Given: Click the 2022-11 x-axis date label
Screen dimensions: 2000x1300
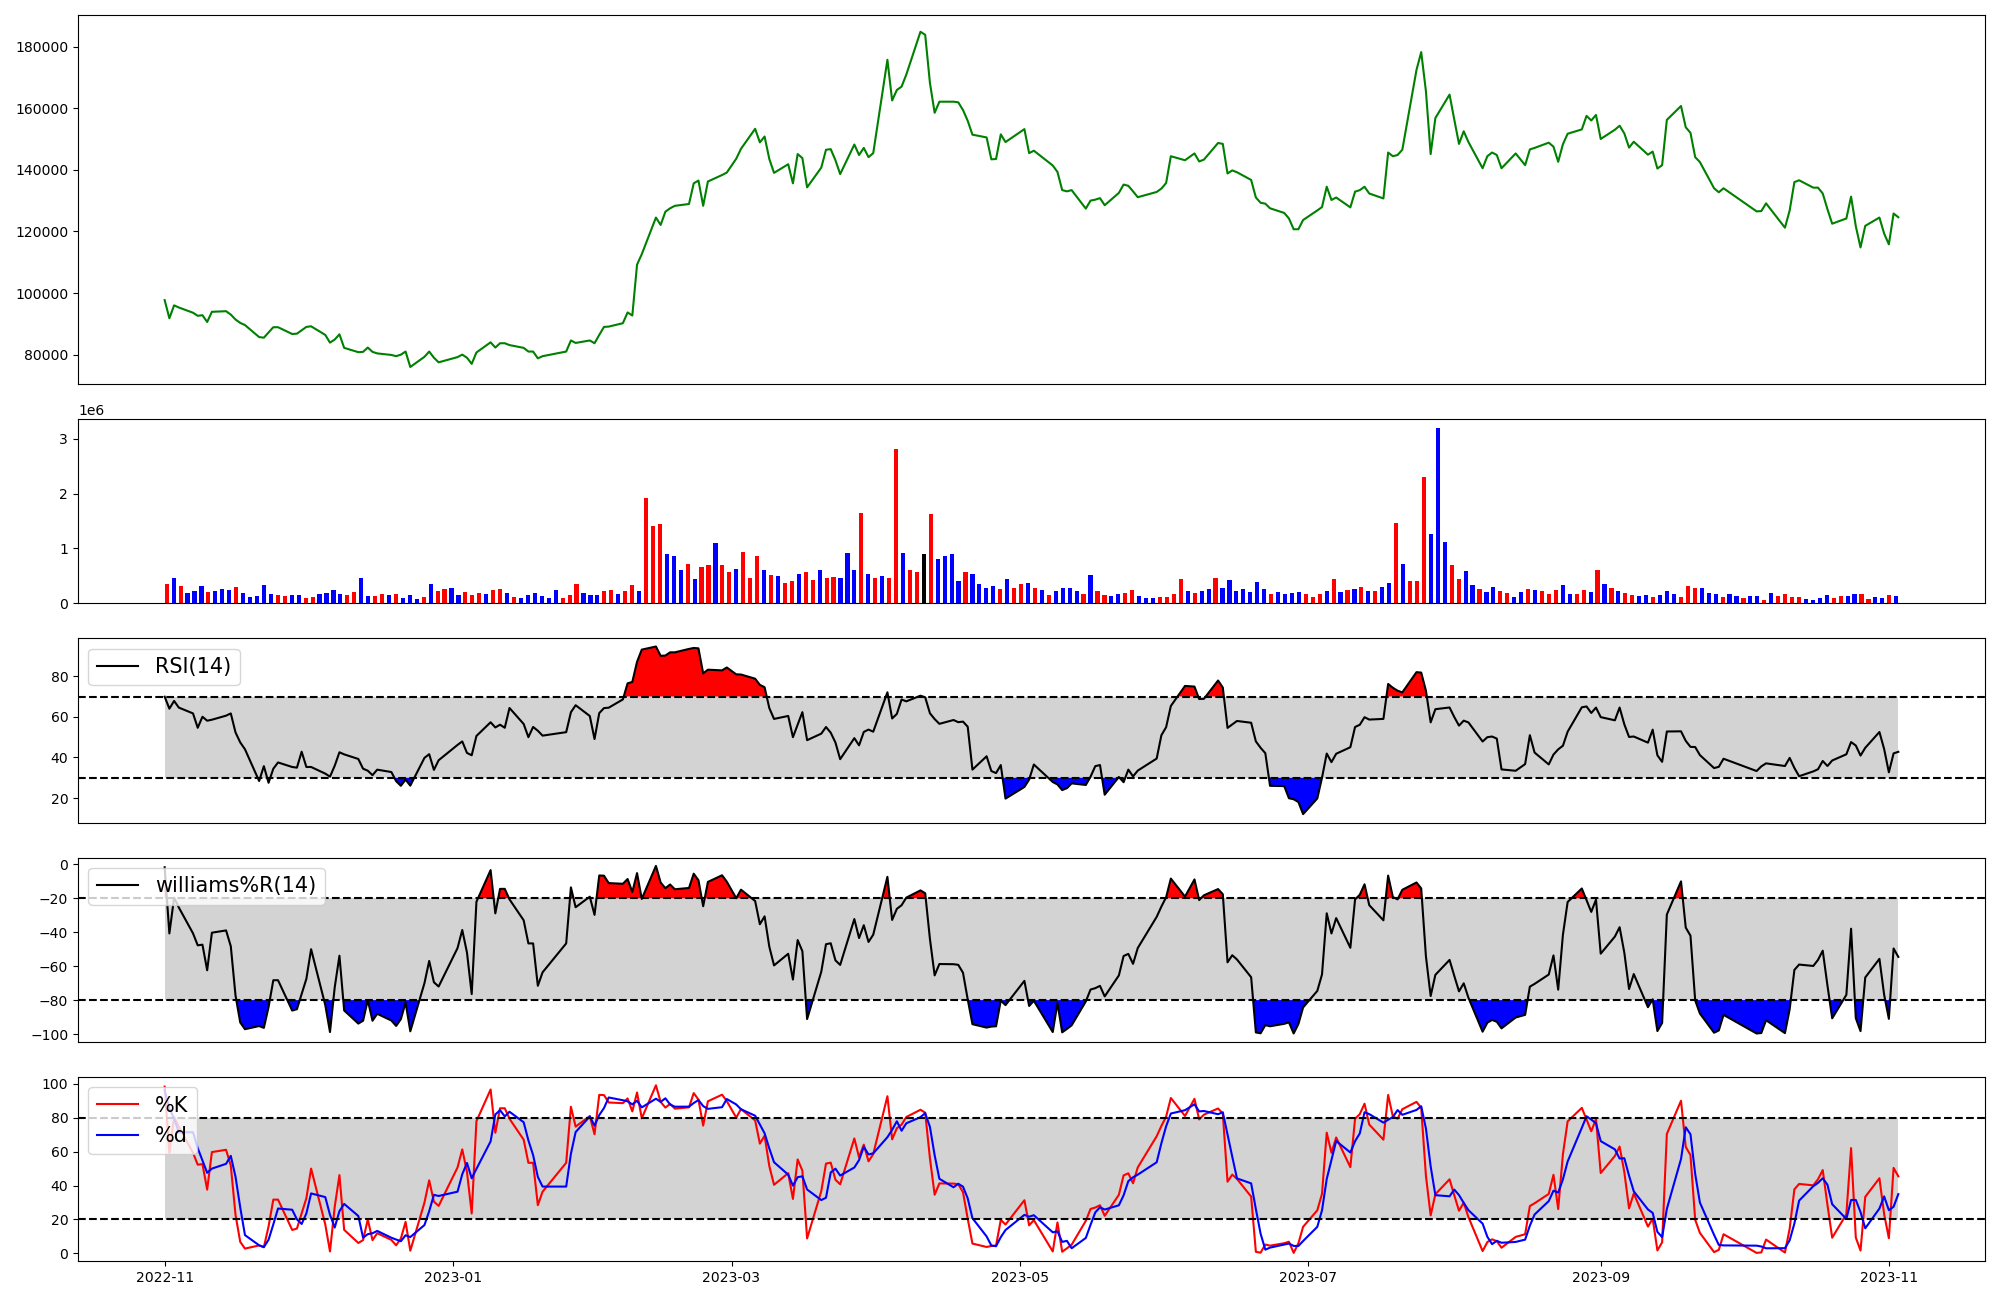Looking at the screenshot, I should pyautogui.click(x=165, y=1277).
